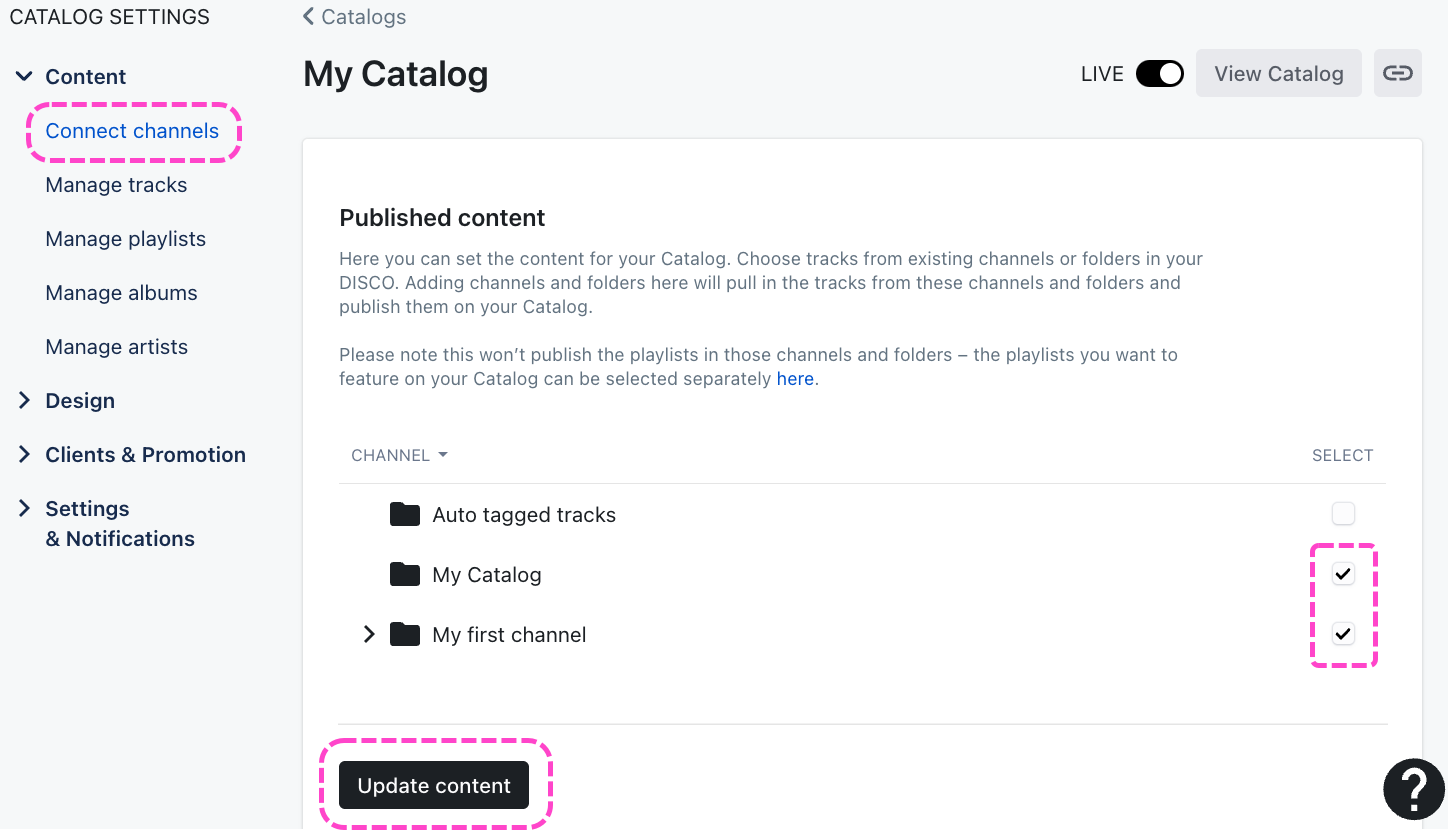Image resolution: width=1448 pixels, height=831 pixels.
Task: Click the back arrow beside Catalogs
Action: pyautogui.click(x=309, y=17)
